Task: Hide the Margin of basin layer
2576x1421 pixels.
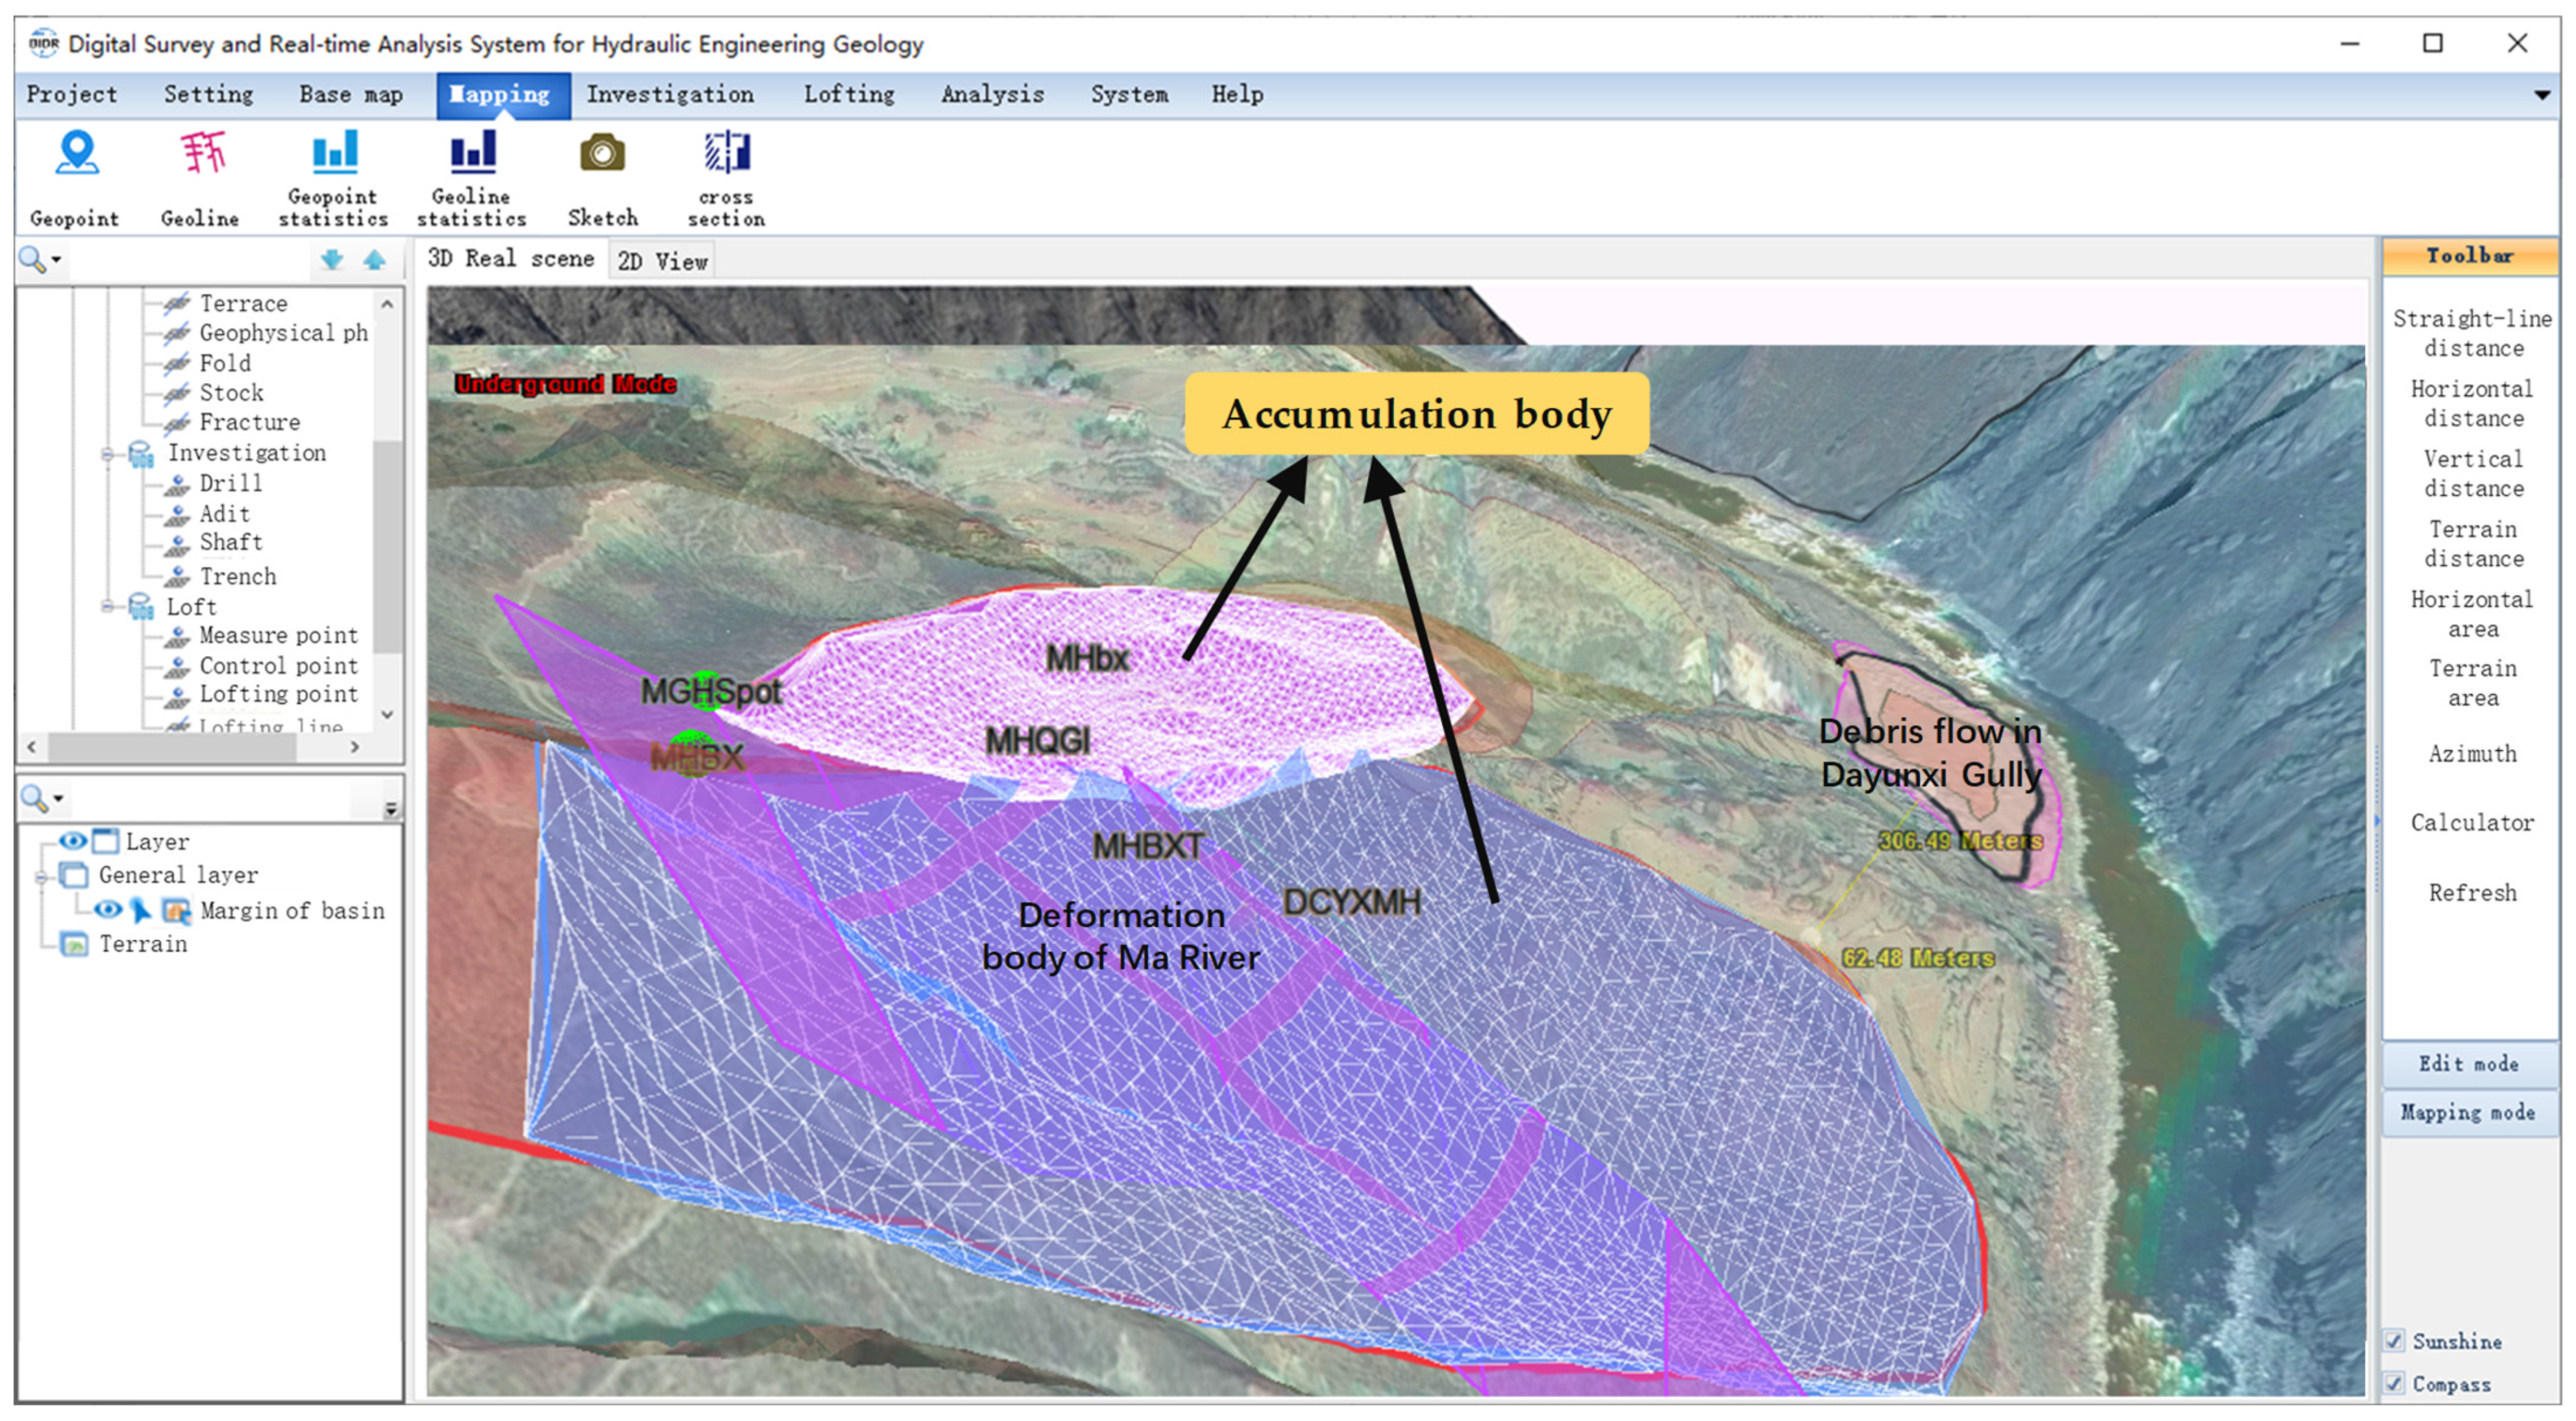Action: 108,910
